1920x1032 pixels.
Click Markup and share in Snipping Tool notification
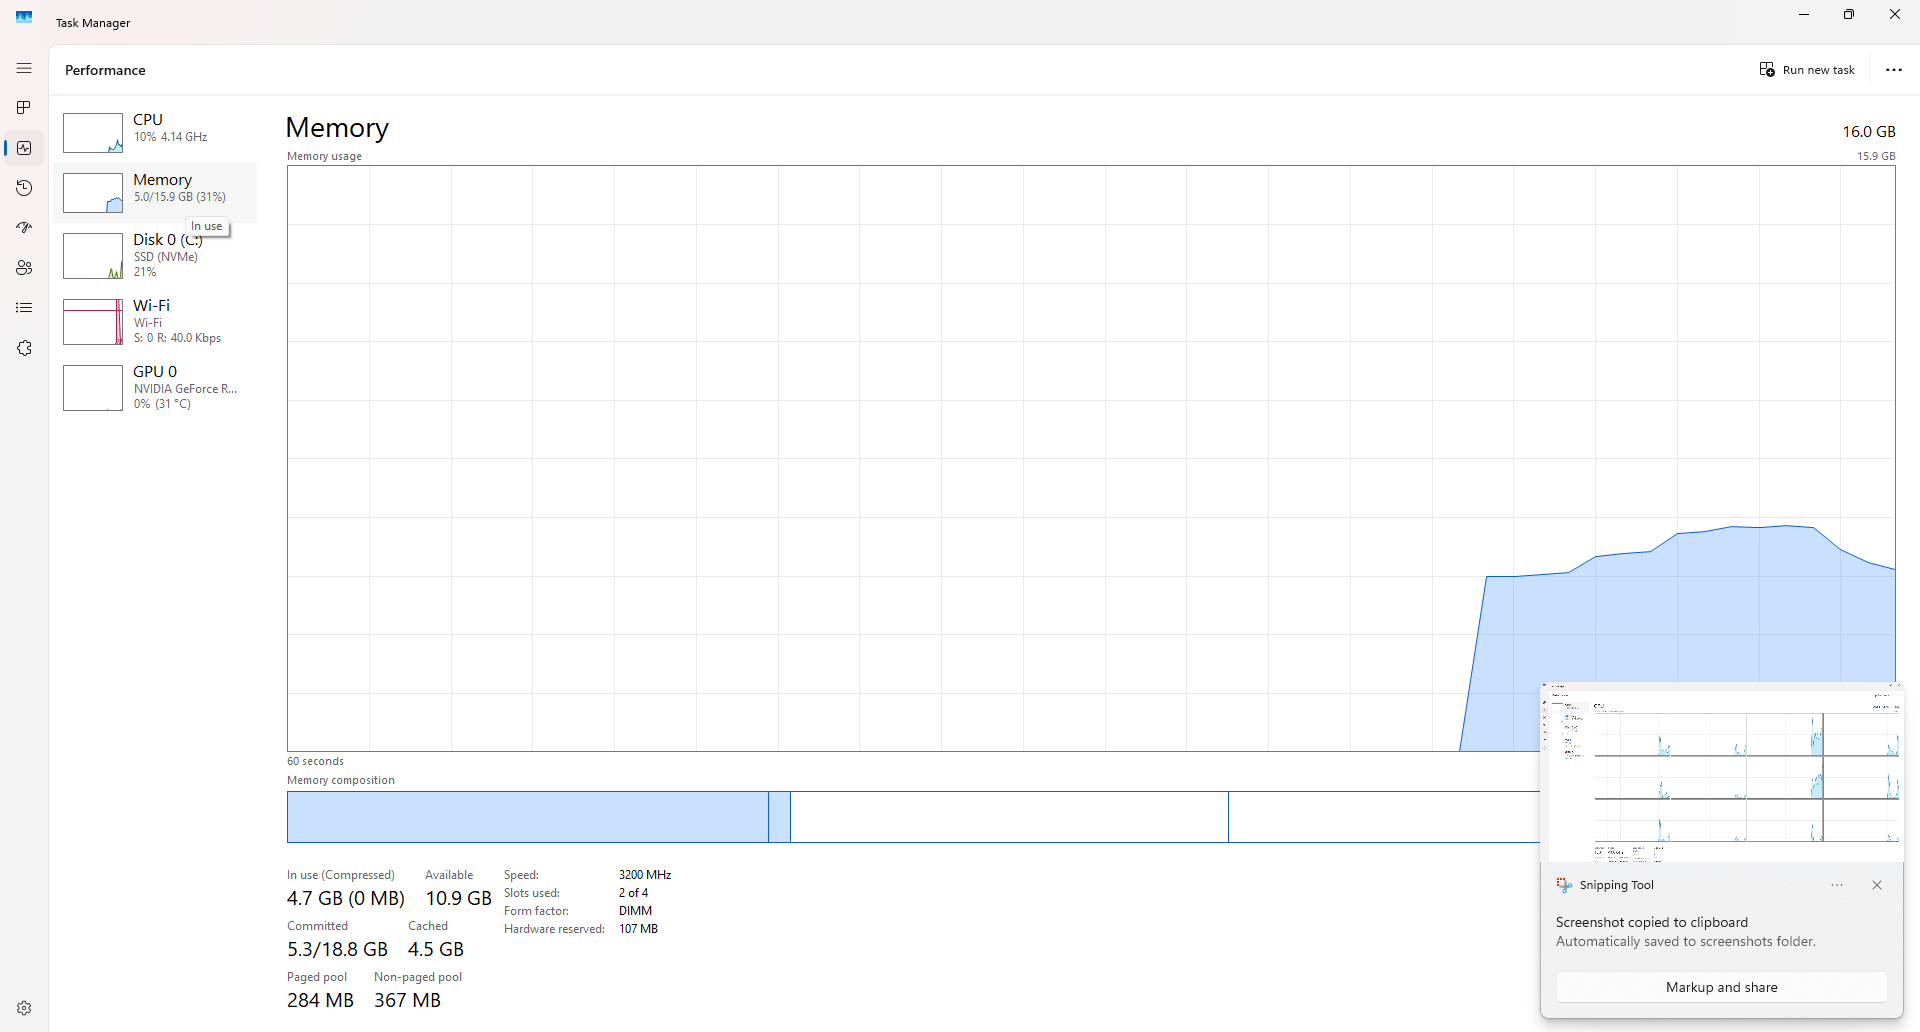click(x=1721, y=987)
